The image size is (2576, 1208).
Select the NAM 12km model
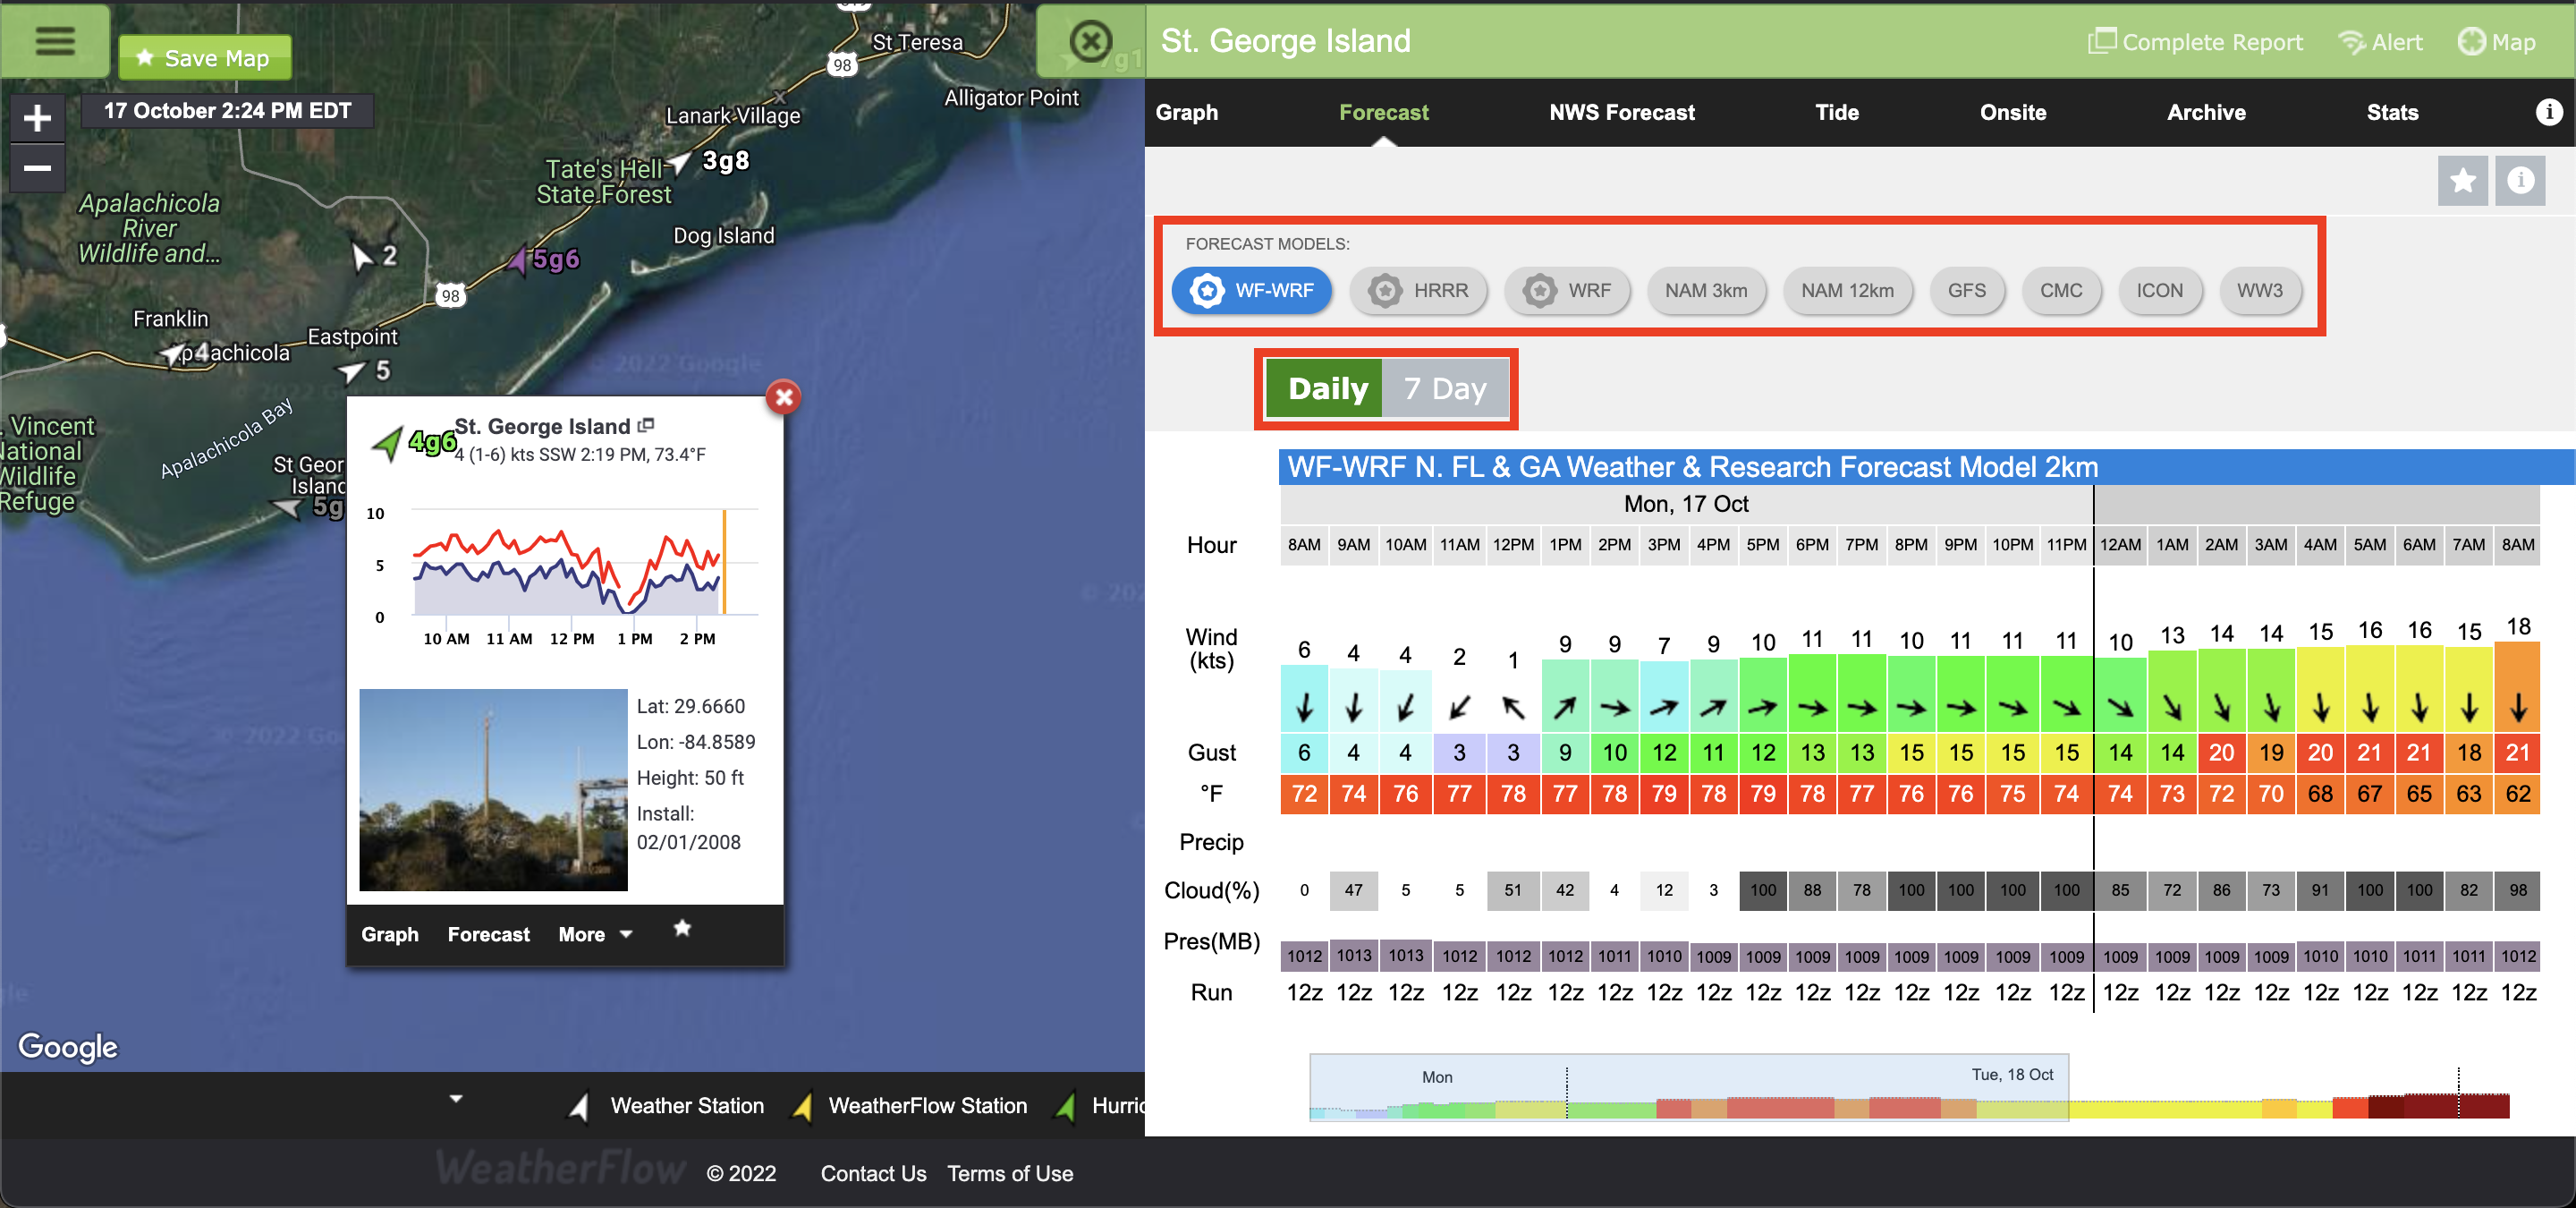1847,291
